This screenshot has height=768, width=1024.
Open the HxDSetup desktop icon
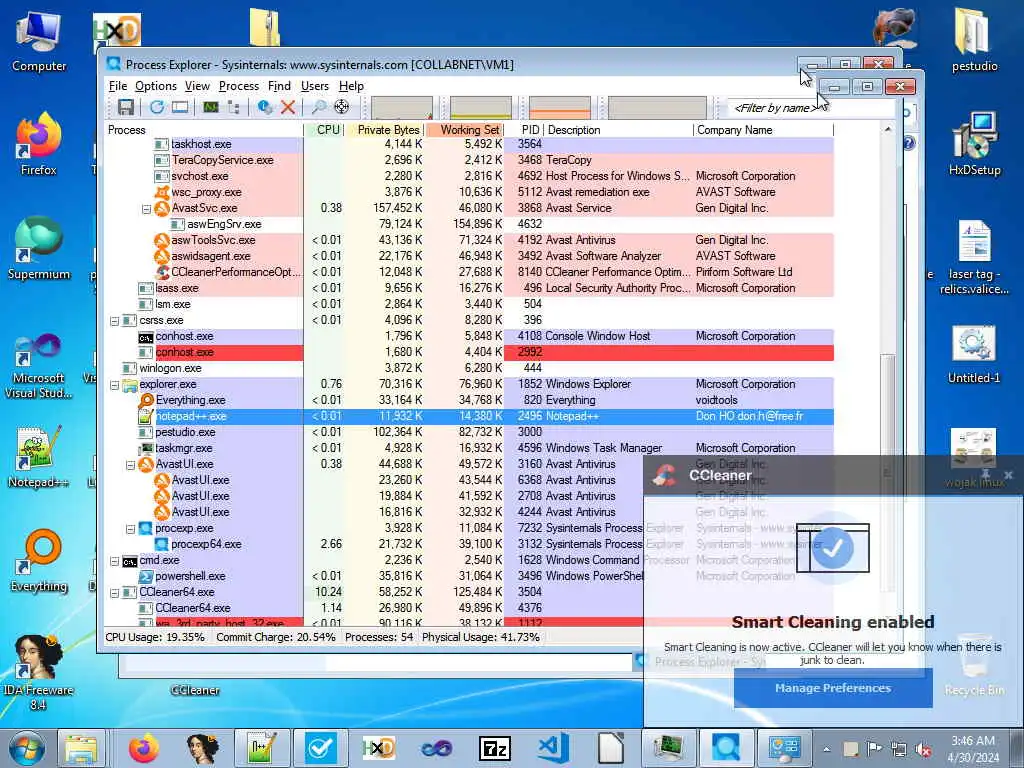click(974, 144)
